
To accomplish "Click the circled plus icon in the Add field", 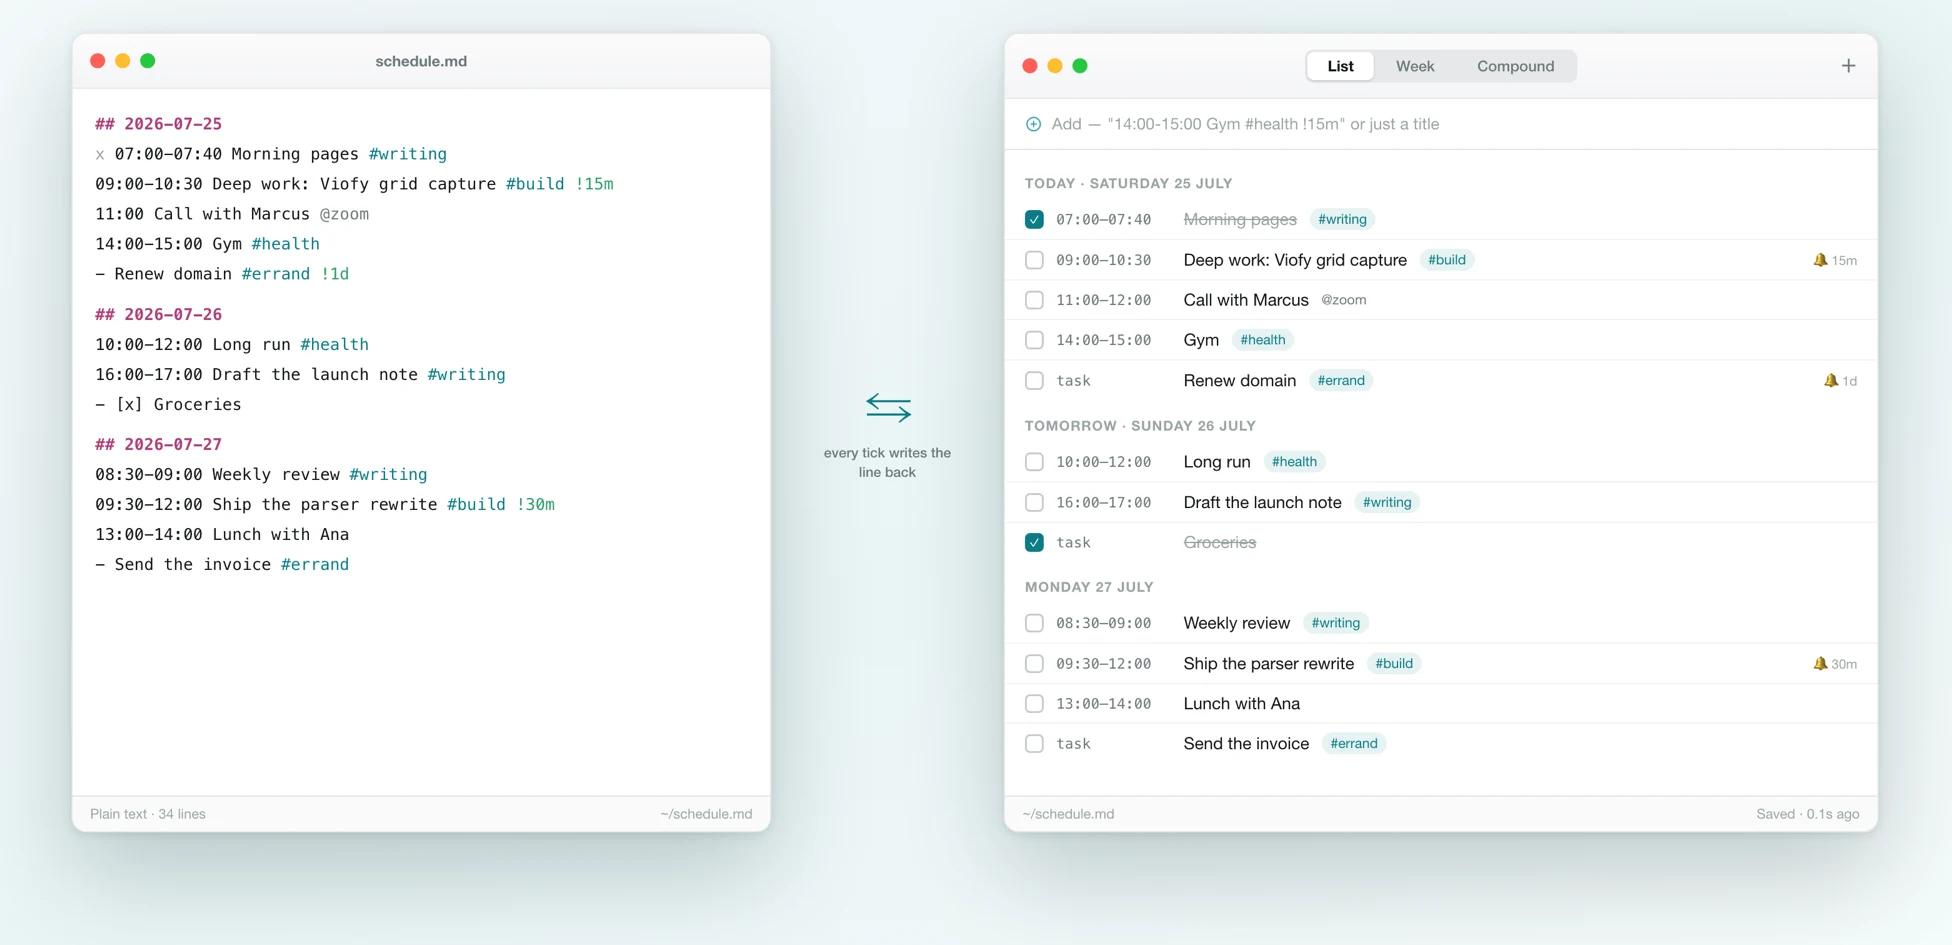I will pyautogui.click(x=1033, y=124).
